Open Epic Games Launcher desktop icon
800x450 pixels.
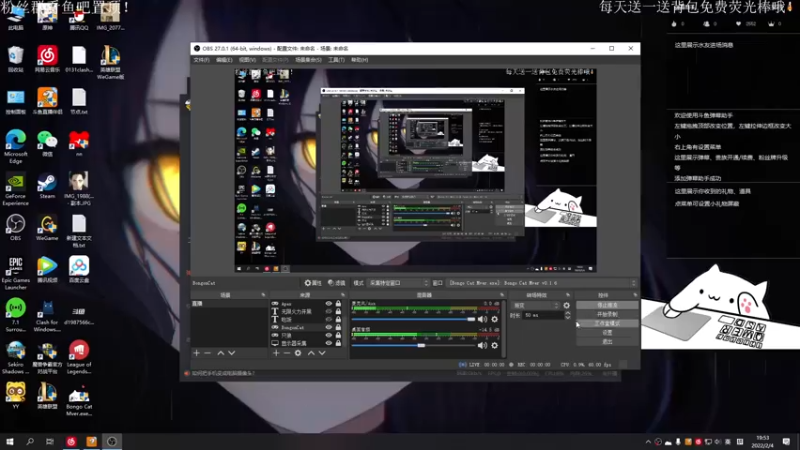(15, 273)
